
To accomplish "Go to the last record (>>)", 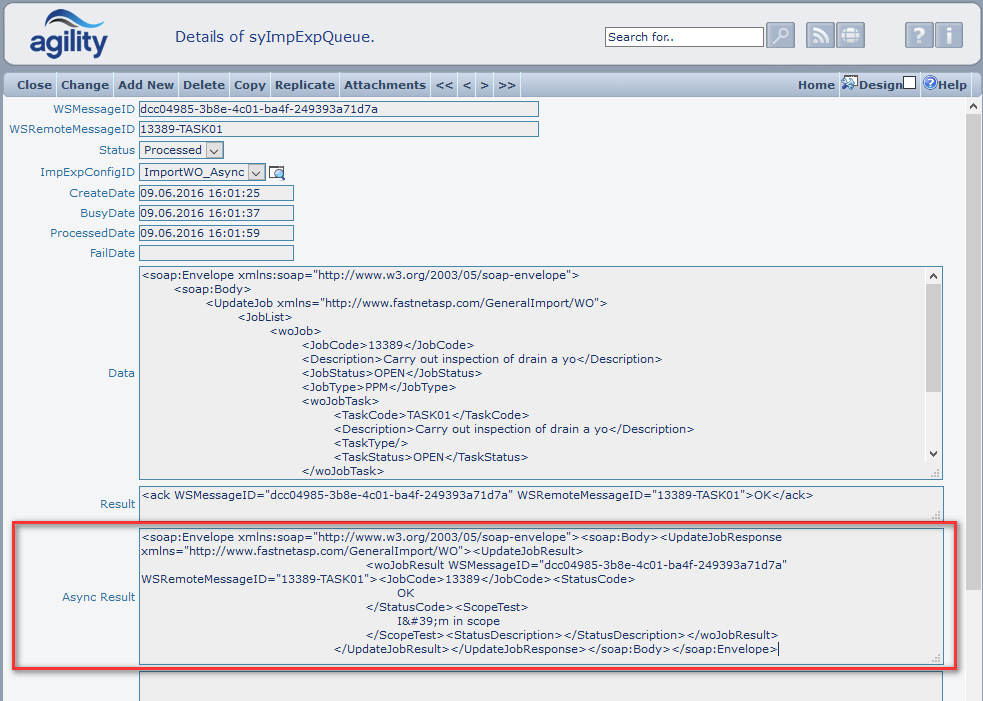I will click(507, 85).
